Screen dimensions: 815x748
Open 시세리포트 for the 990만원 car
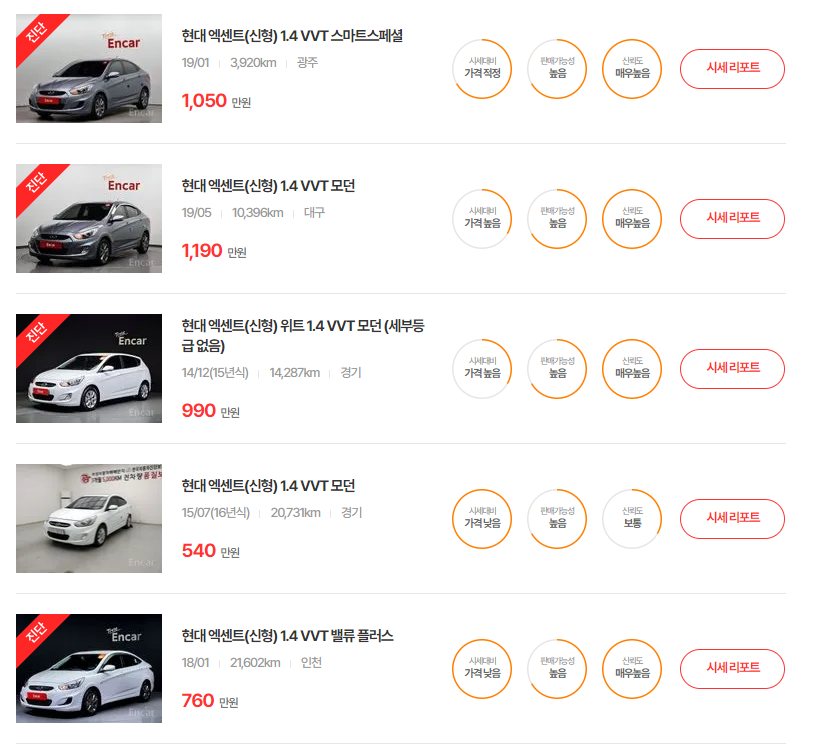(x=732, y=369)
